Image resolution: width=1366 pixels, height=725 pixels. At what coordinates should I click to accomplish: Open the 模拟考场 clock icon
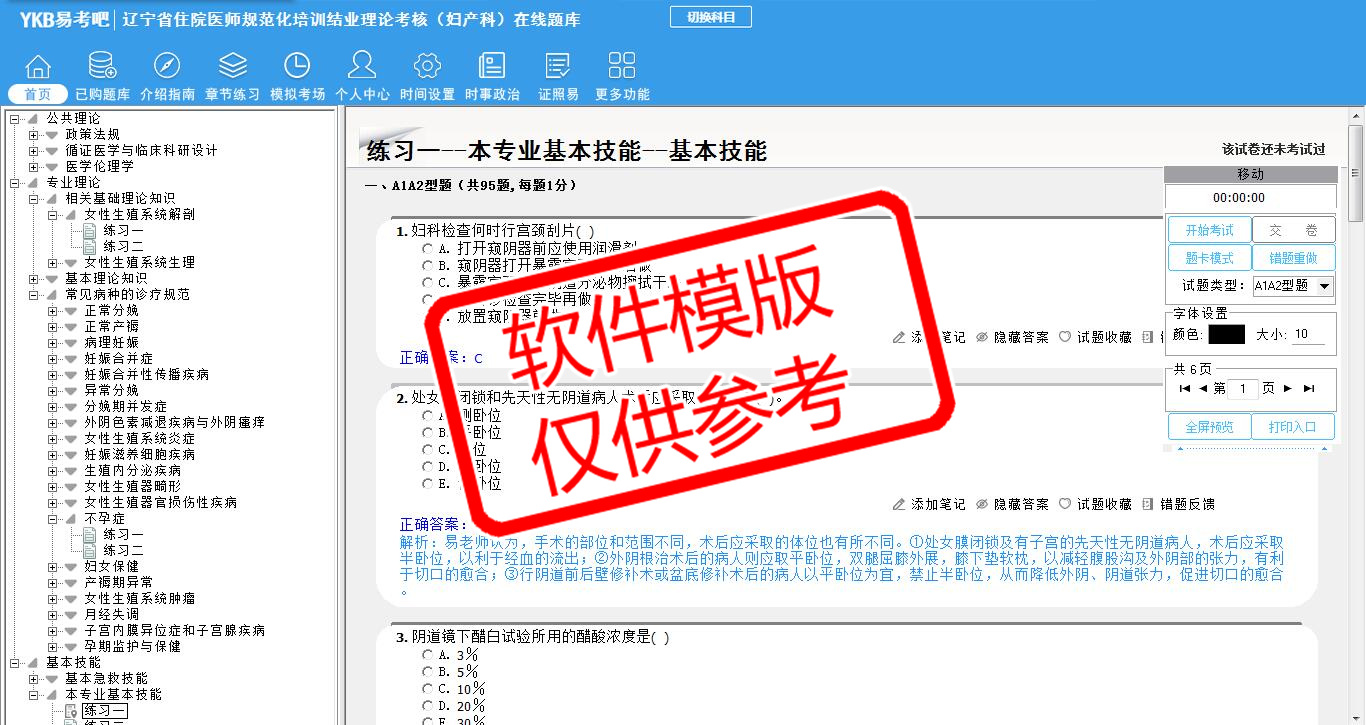pyautogui.click(x=297, y=66)
